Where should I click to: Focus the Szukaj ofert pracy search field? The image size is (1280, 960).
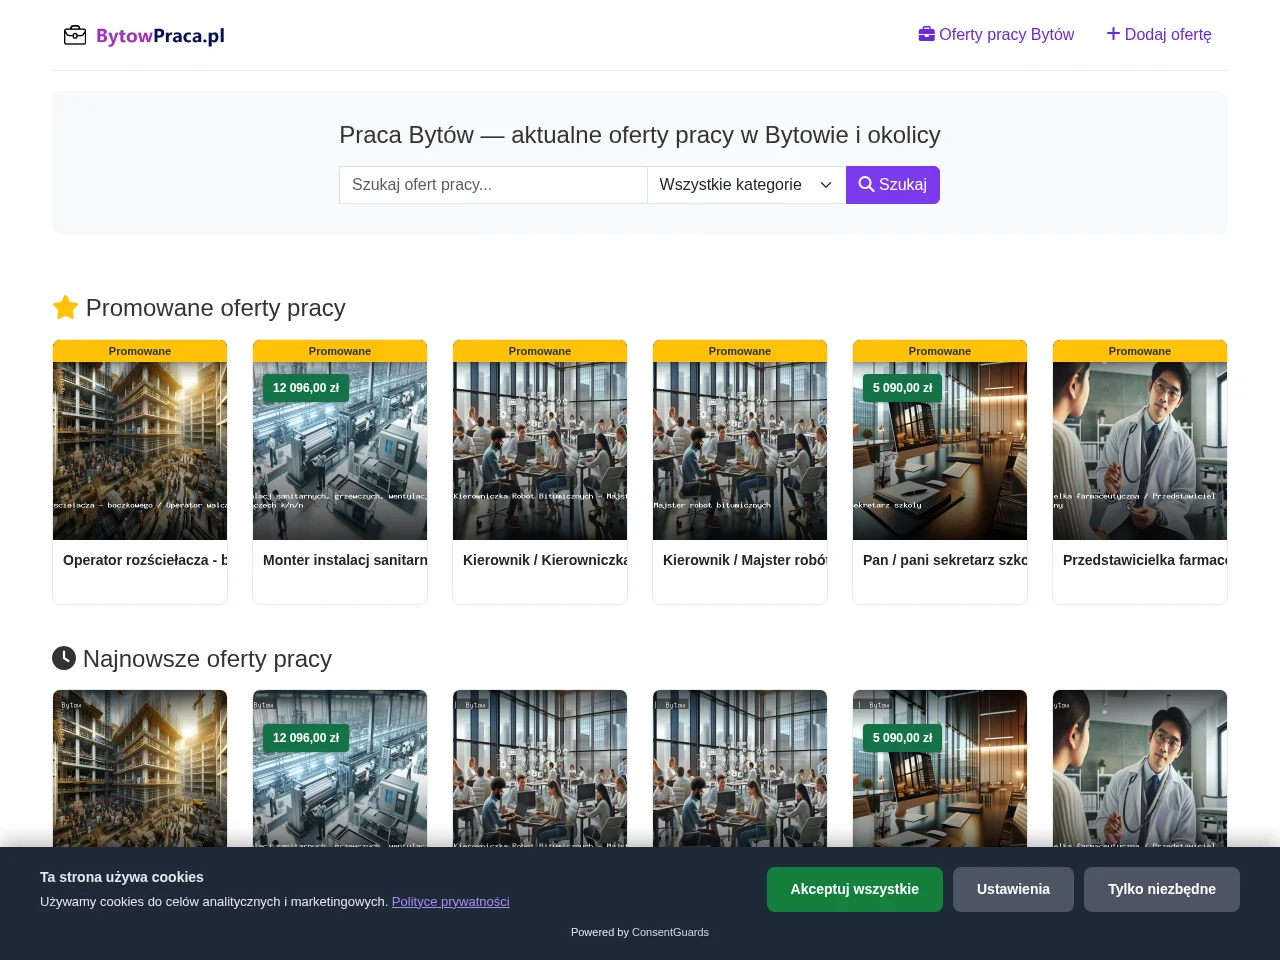pos(493,185)
